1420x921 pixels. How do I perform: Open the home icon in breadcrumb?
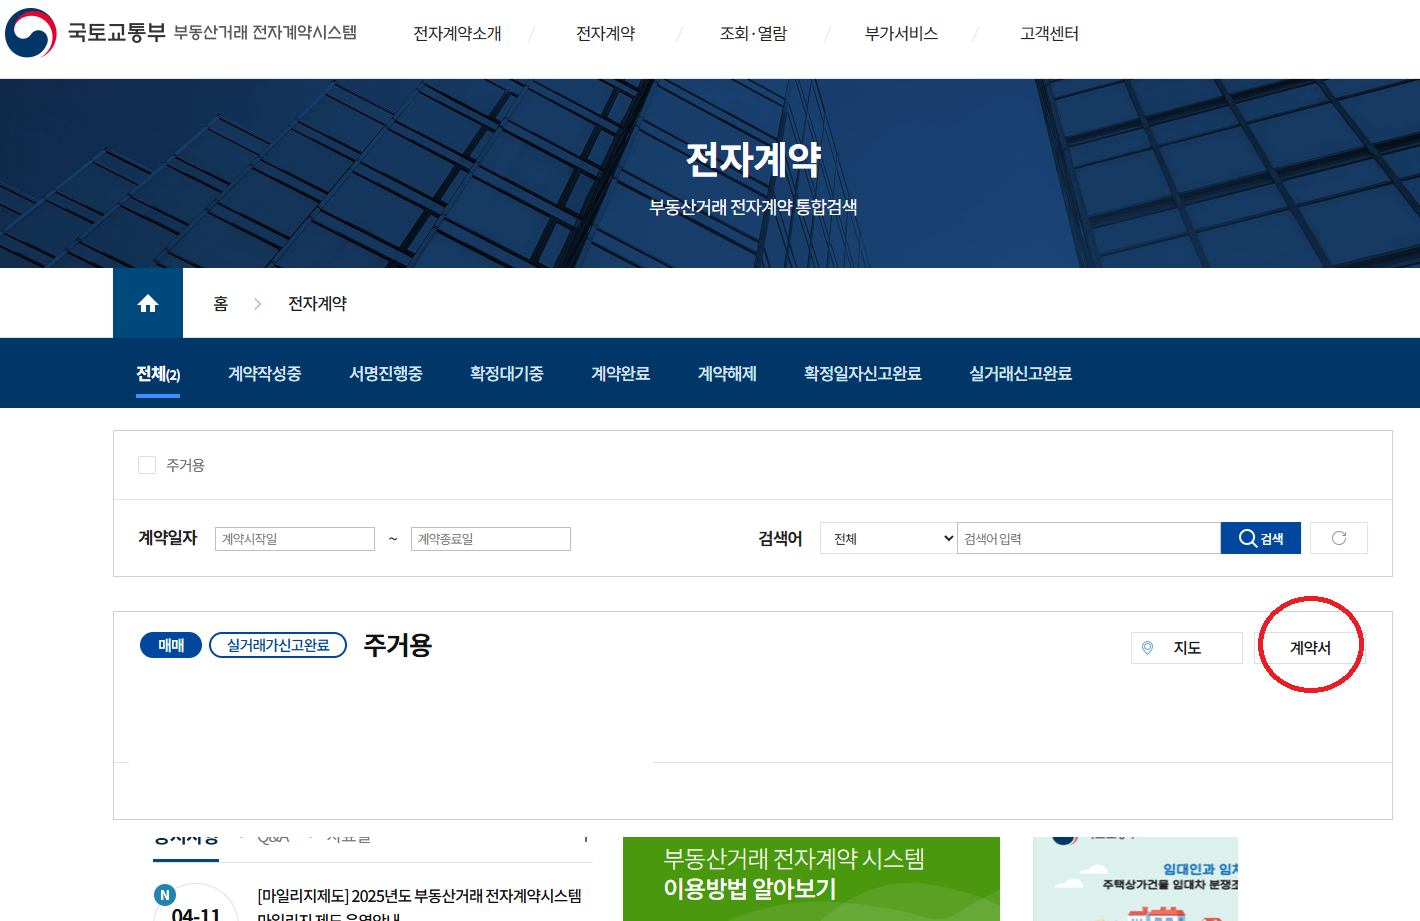coord(148,303)
